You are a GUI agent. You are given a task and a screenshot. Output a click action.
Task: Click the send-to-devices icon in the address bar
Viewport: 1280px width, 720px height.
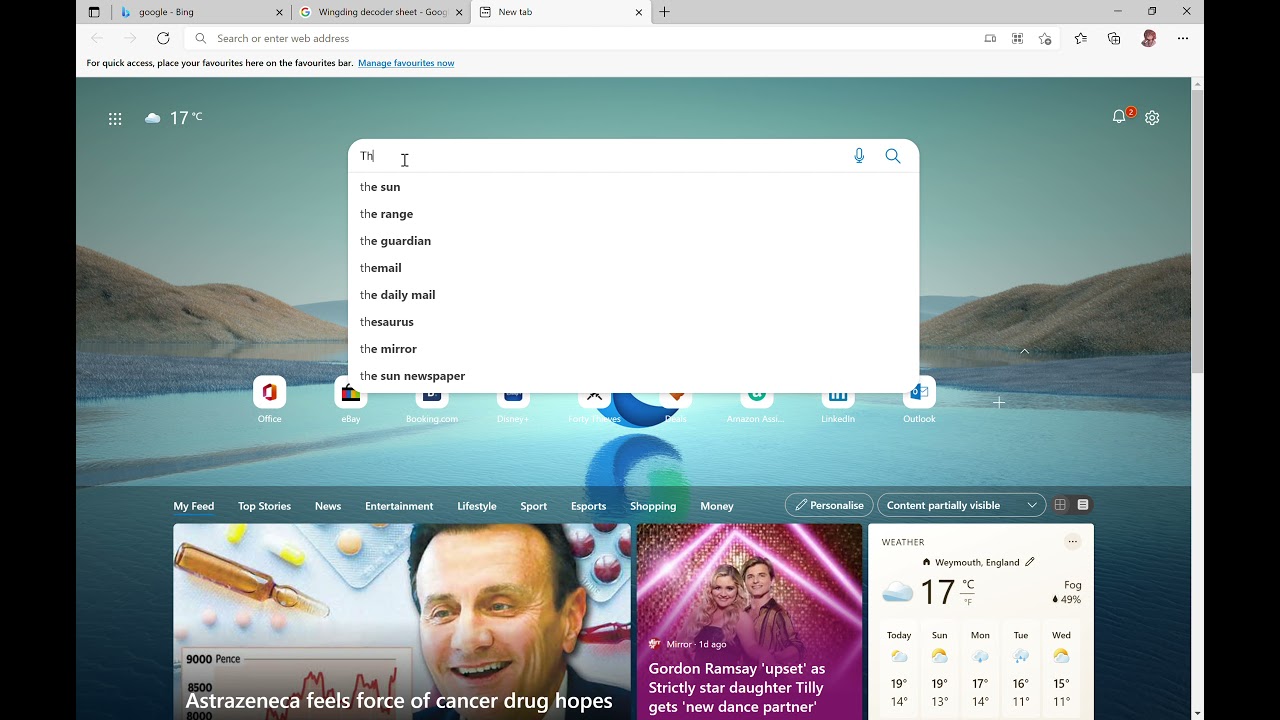pyautogui.click(x=990, y=39)
